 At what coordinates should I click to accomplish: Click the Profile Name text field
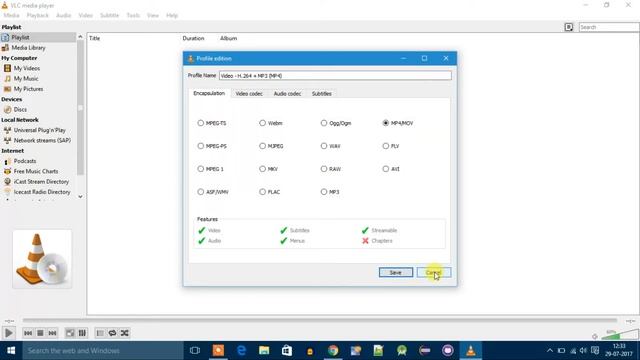tap(335, 76)
